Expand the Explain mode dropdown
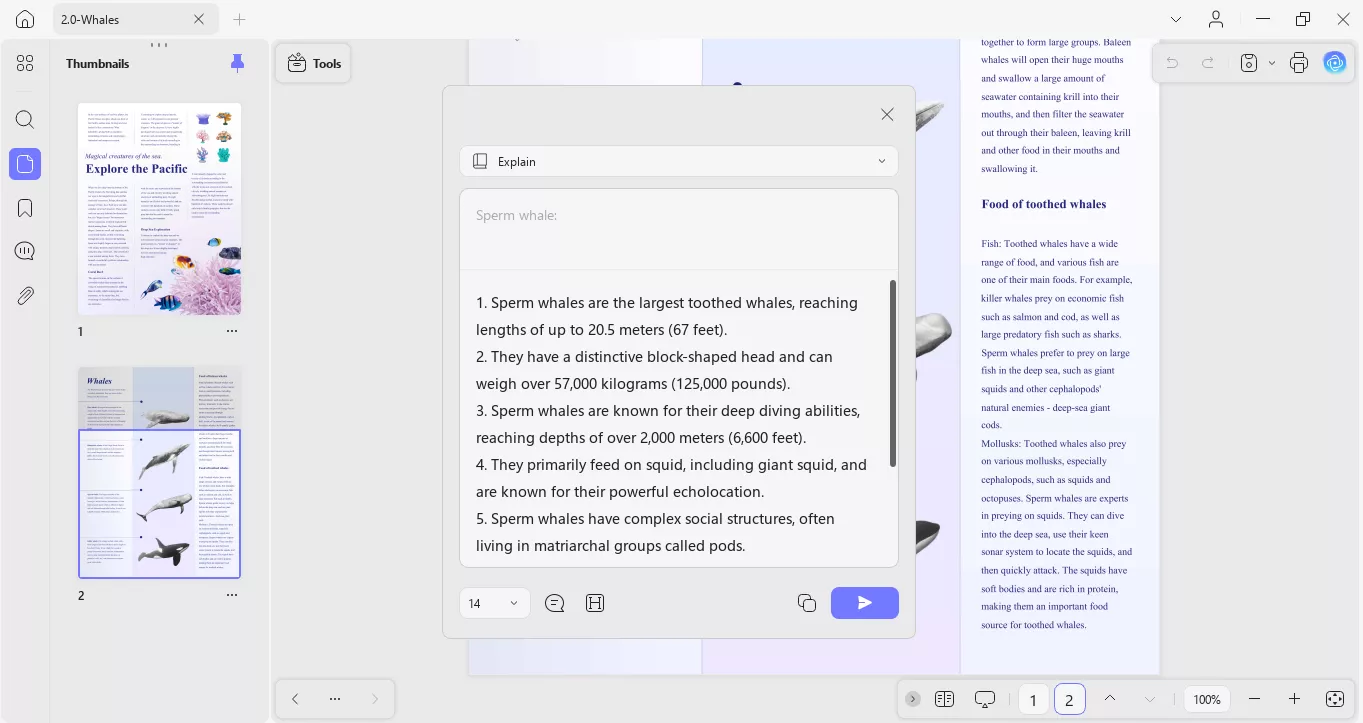The image size is (1363, 723). pos(679,161)
